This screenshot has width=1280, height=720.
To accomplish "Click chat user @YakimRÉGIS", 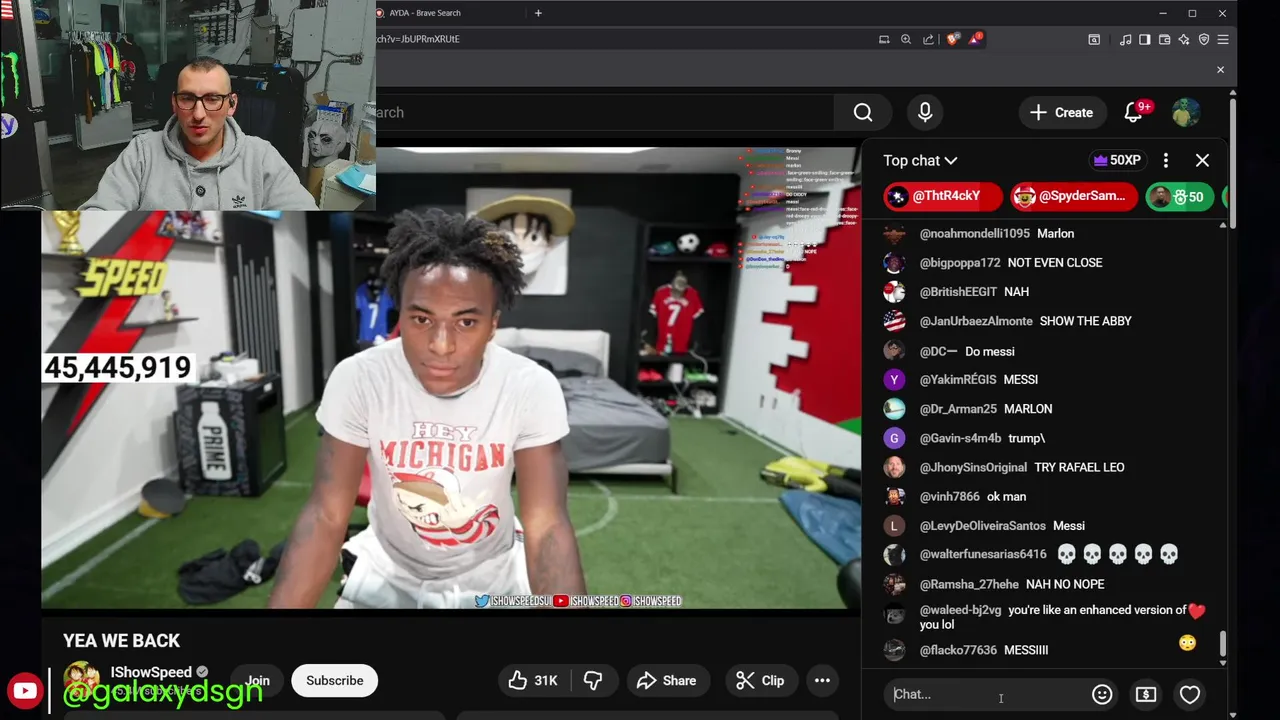I will (957, 380).
